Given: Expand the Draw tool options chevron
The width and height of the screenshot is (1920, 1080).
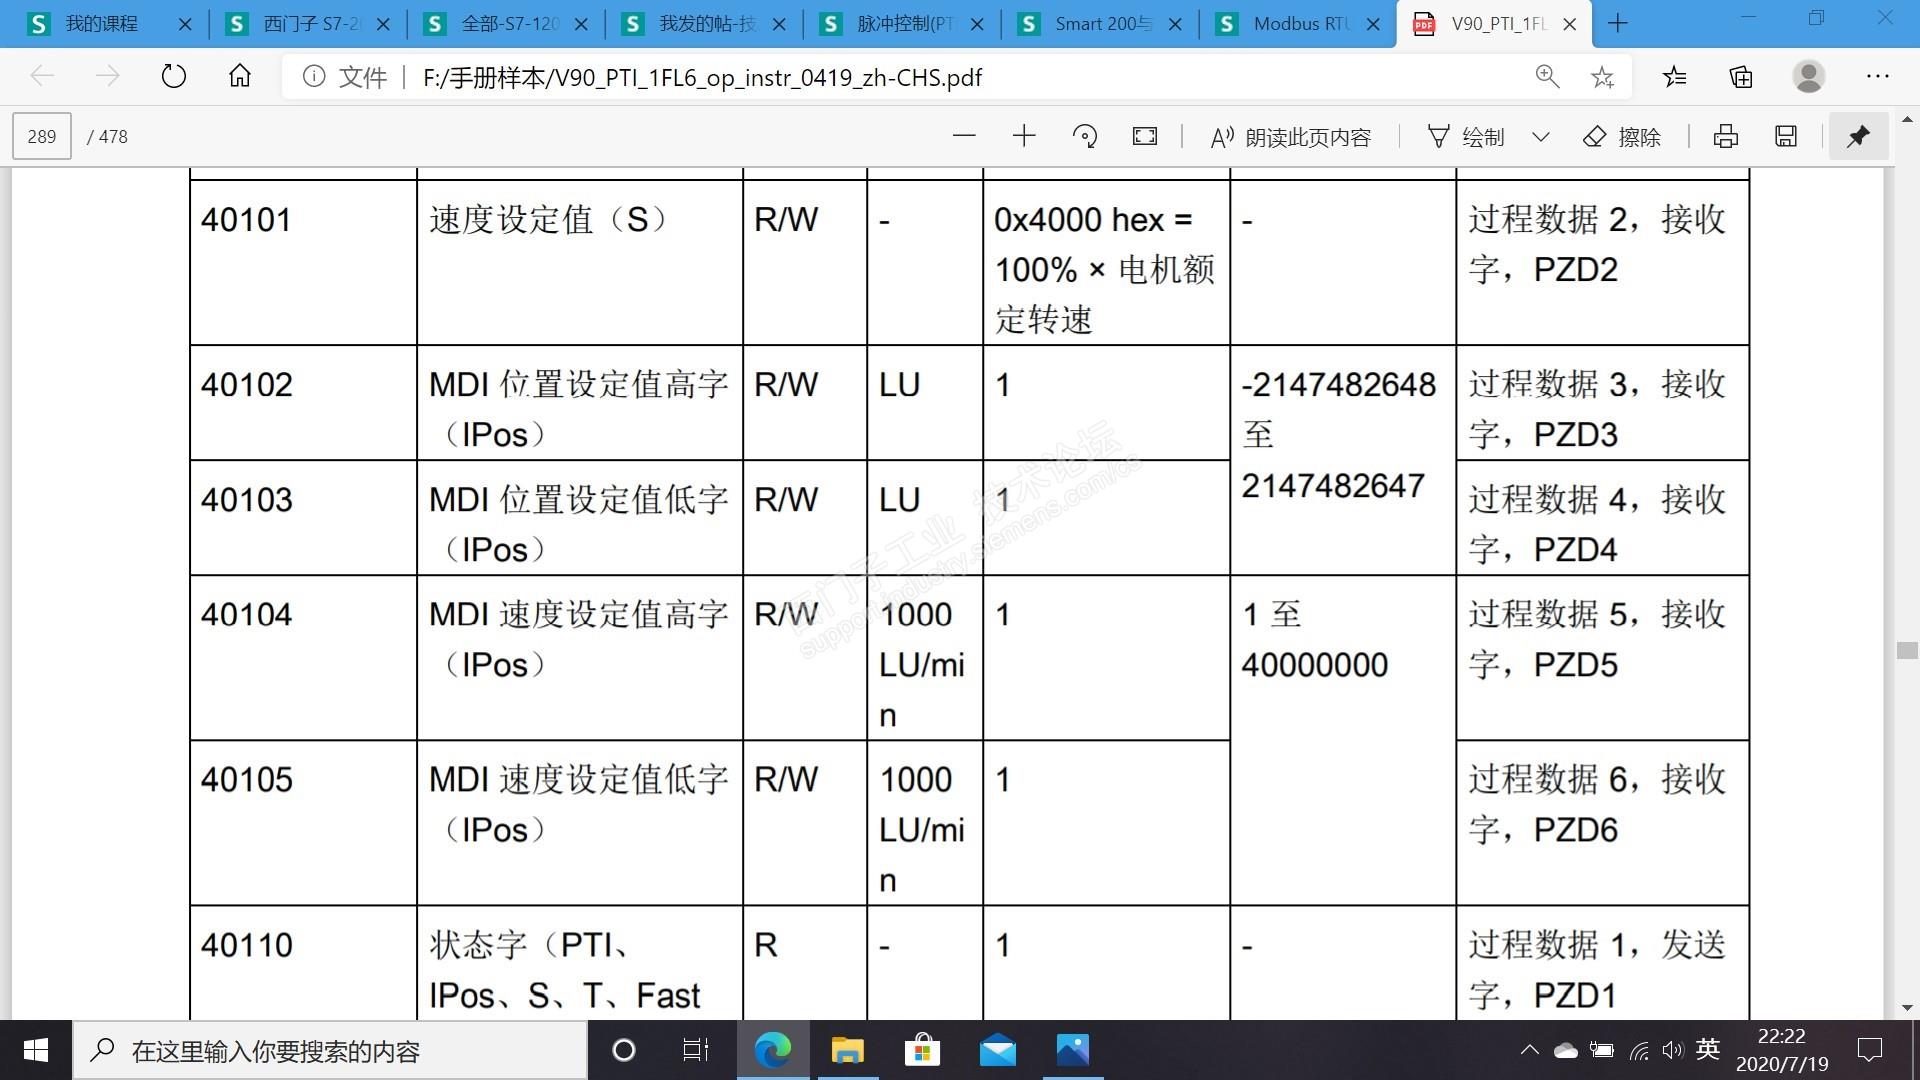Looking at the screenshot, I should click(1541, 136).
